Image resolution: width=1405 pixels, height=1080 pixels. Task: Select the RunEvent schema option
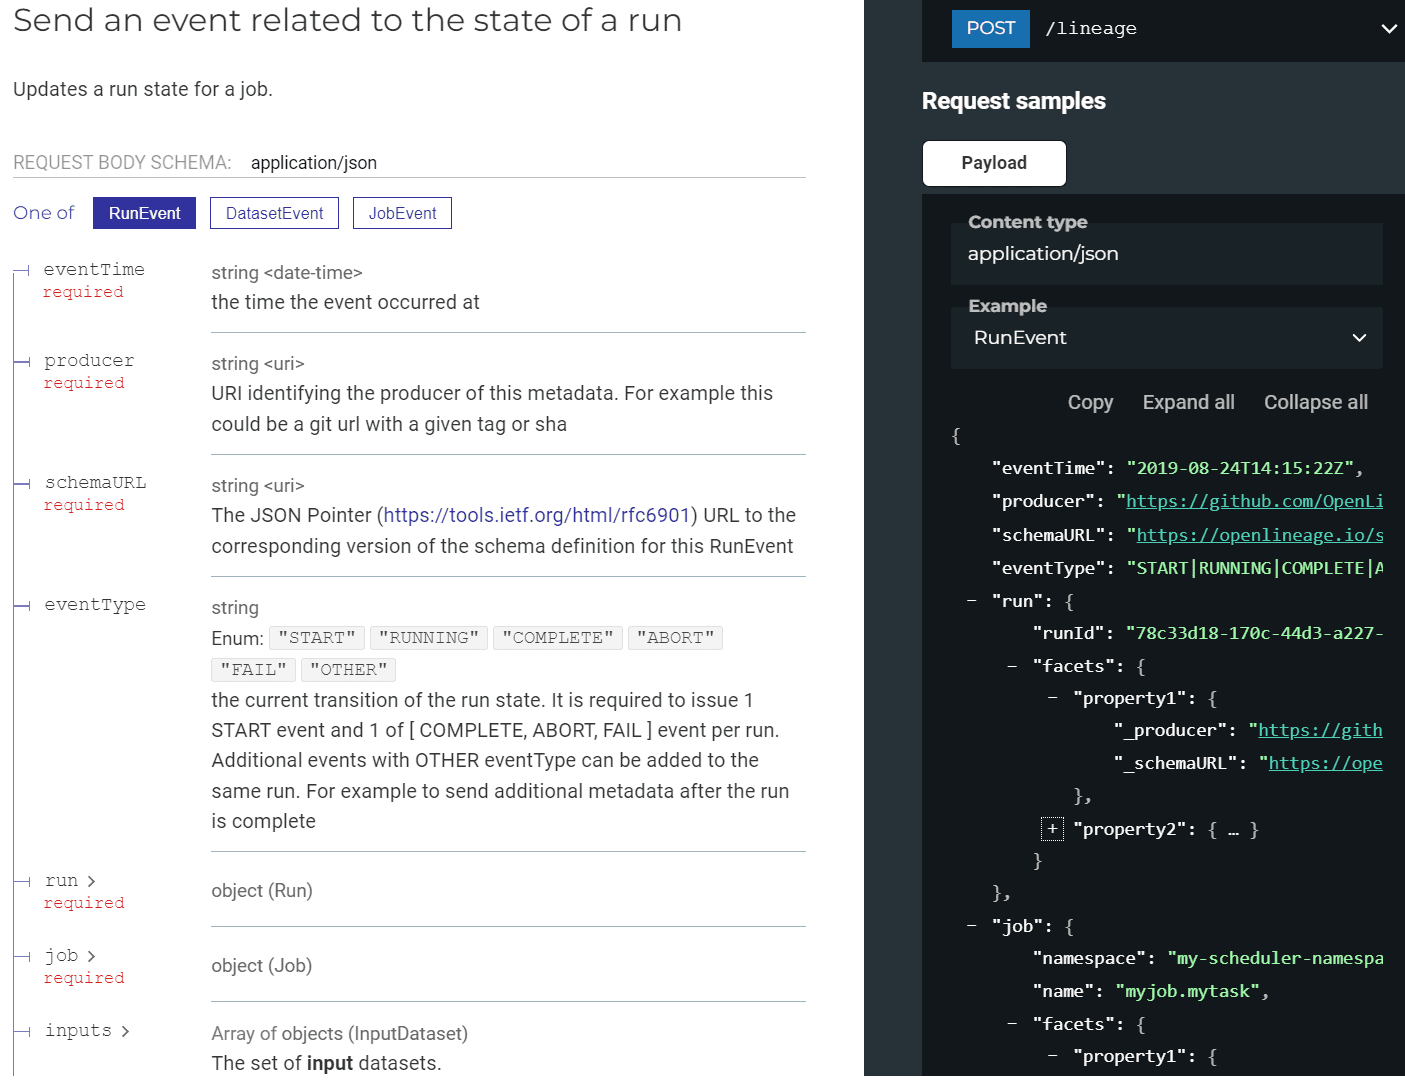click(x=144, y=213)
